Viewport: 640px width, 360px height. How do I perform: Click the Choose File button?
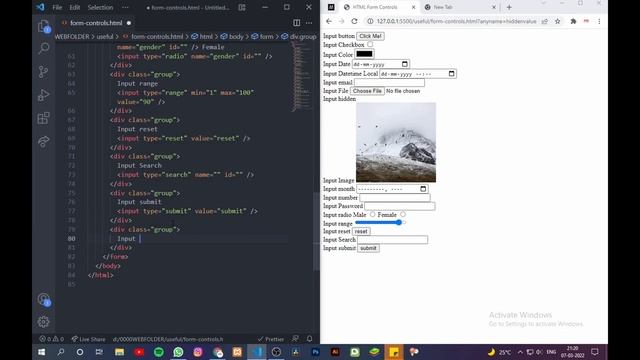(367, 91)
